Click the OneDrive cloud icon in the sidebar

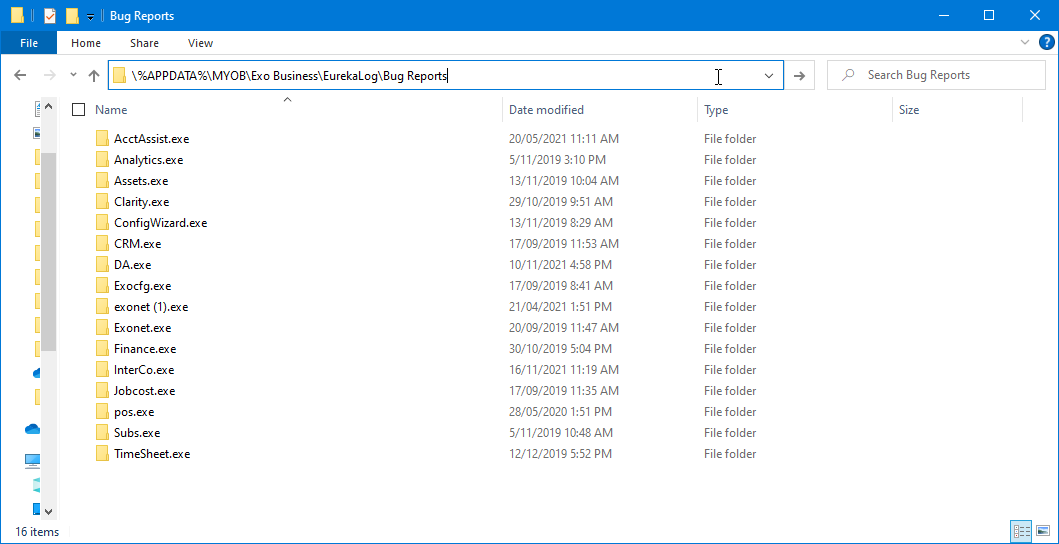tap(33, 429)
